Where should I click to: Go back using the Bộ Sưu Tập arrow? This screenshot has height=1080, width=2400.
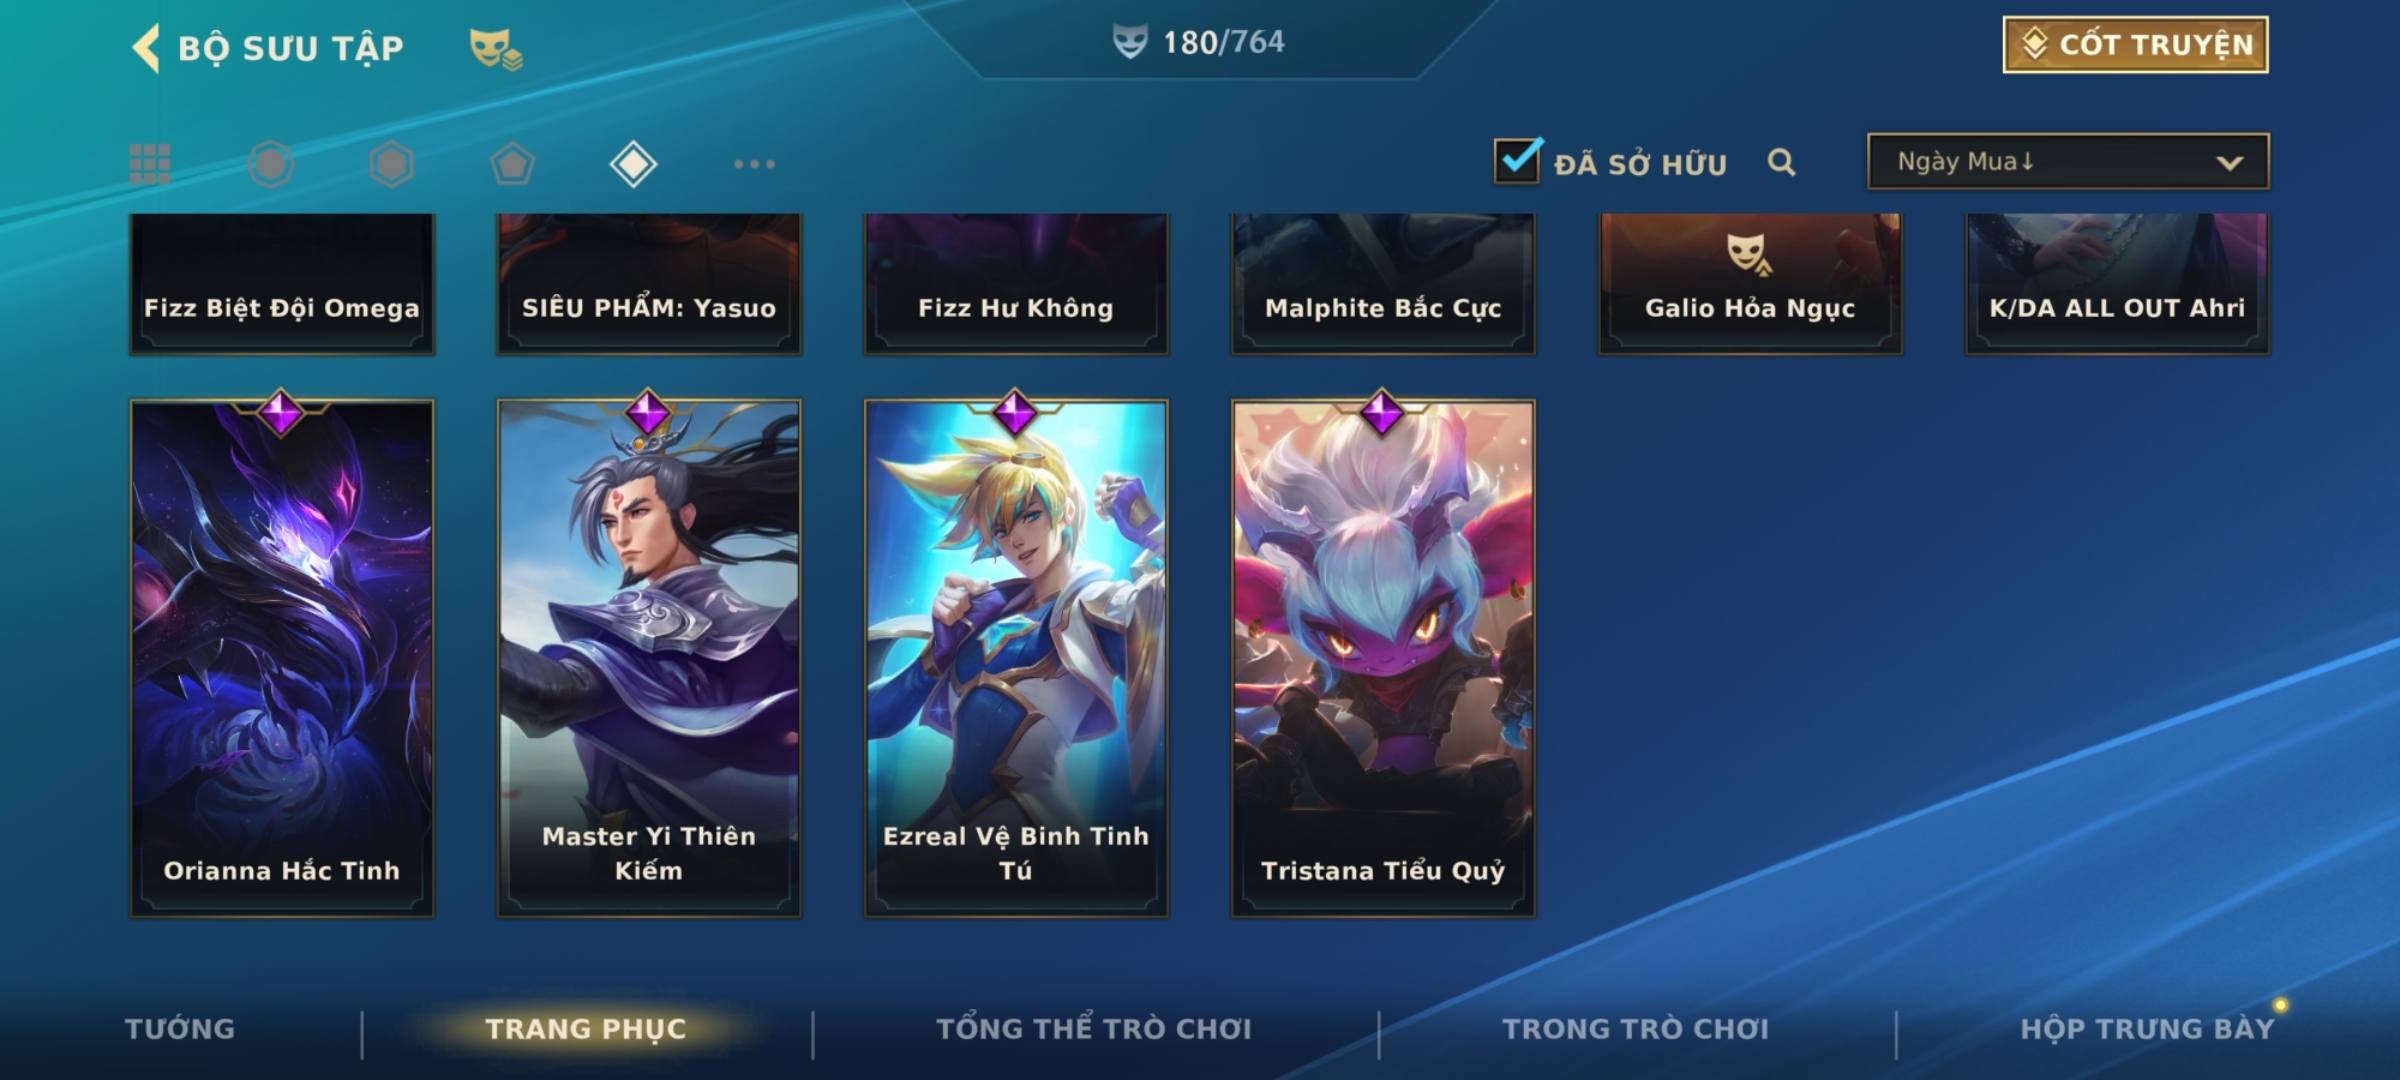point(146,47)
